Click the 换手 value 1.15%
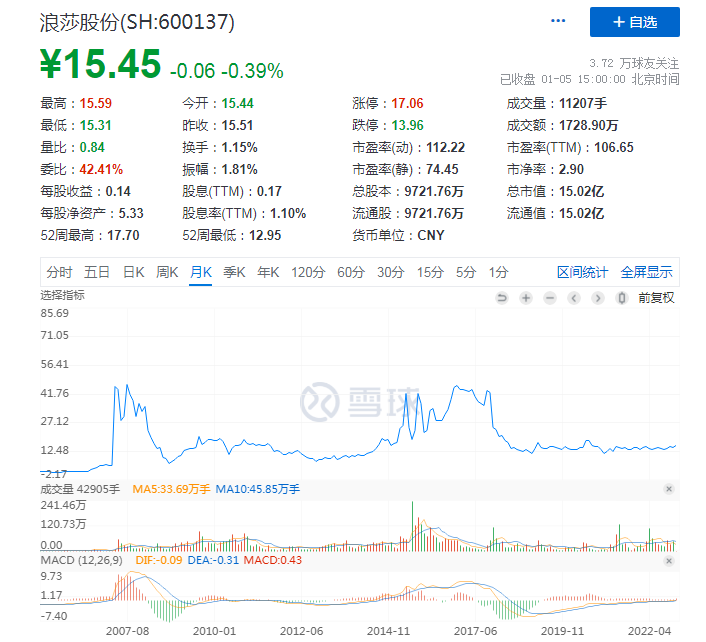The height and width of the screenshot is (642, 706). (240, 148)
